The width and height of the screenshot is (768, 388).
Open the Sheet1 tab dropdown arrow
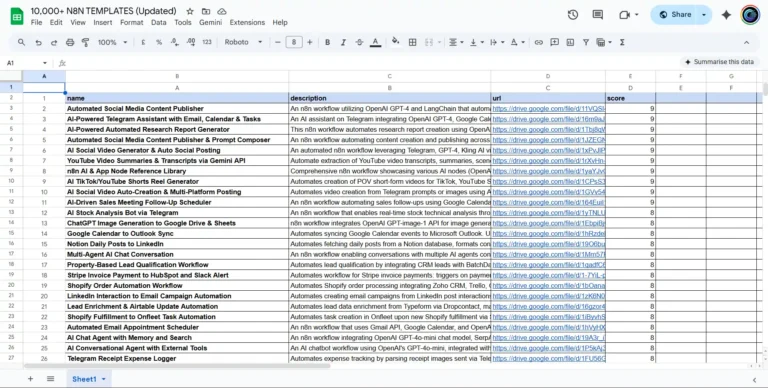tap(104, 379)
